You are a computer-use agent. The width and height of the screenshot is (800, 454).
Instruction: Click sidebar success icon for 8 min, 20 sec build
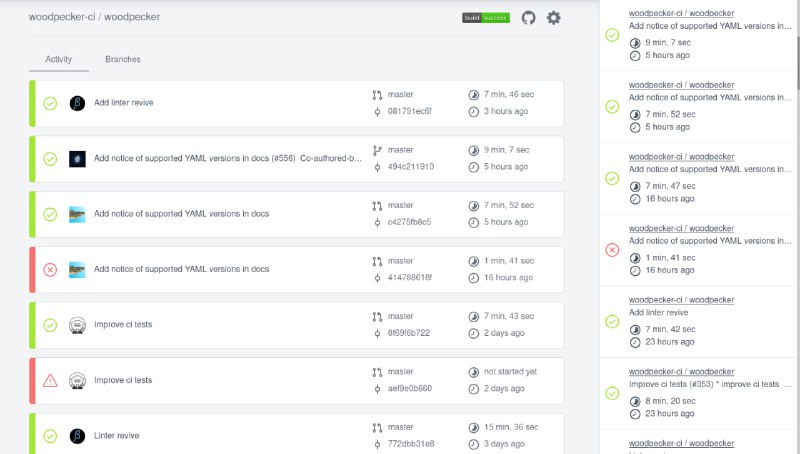(612, 393)
